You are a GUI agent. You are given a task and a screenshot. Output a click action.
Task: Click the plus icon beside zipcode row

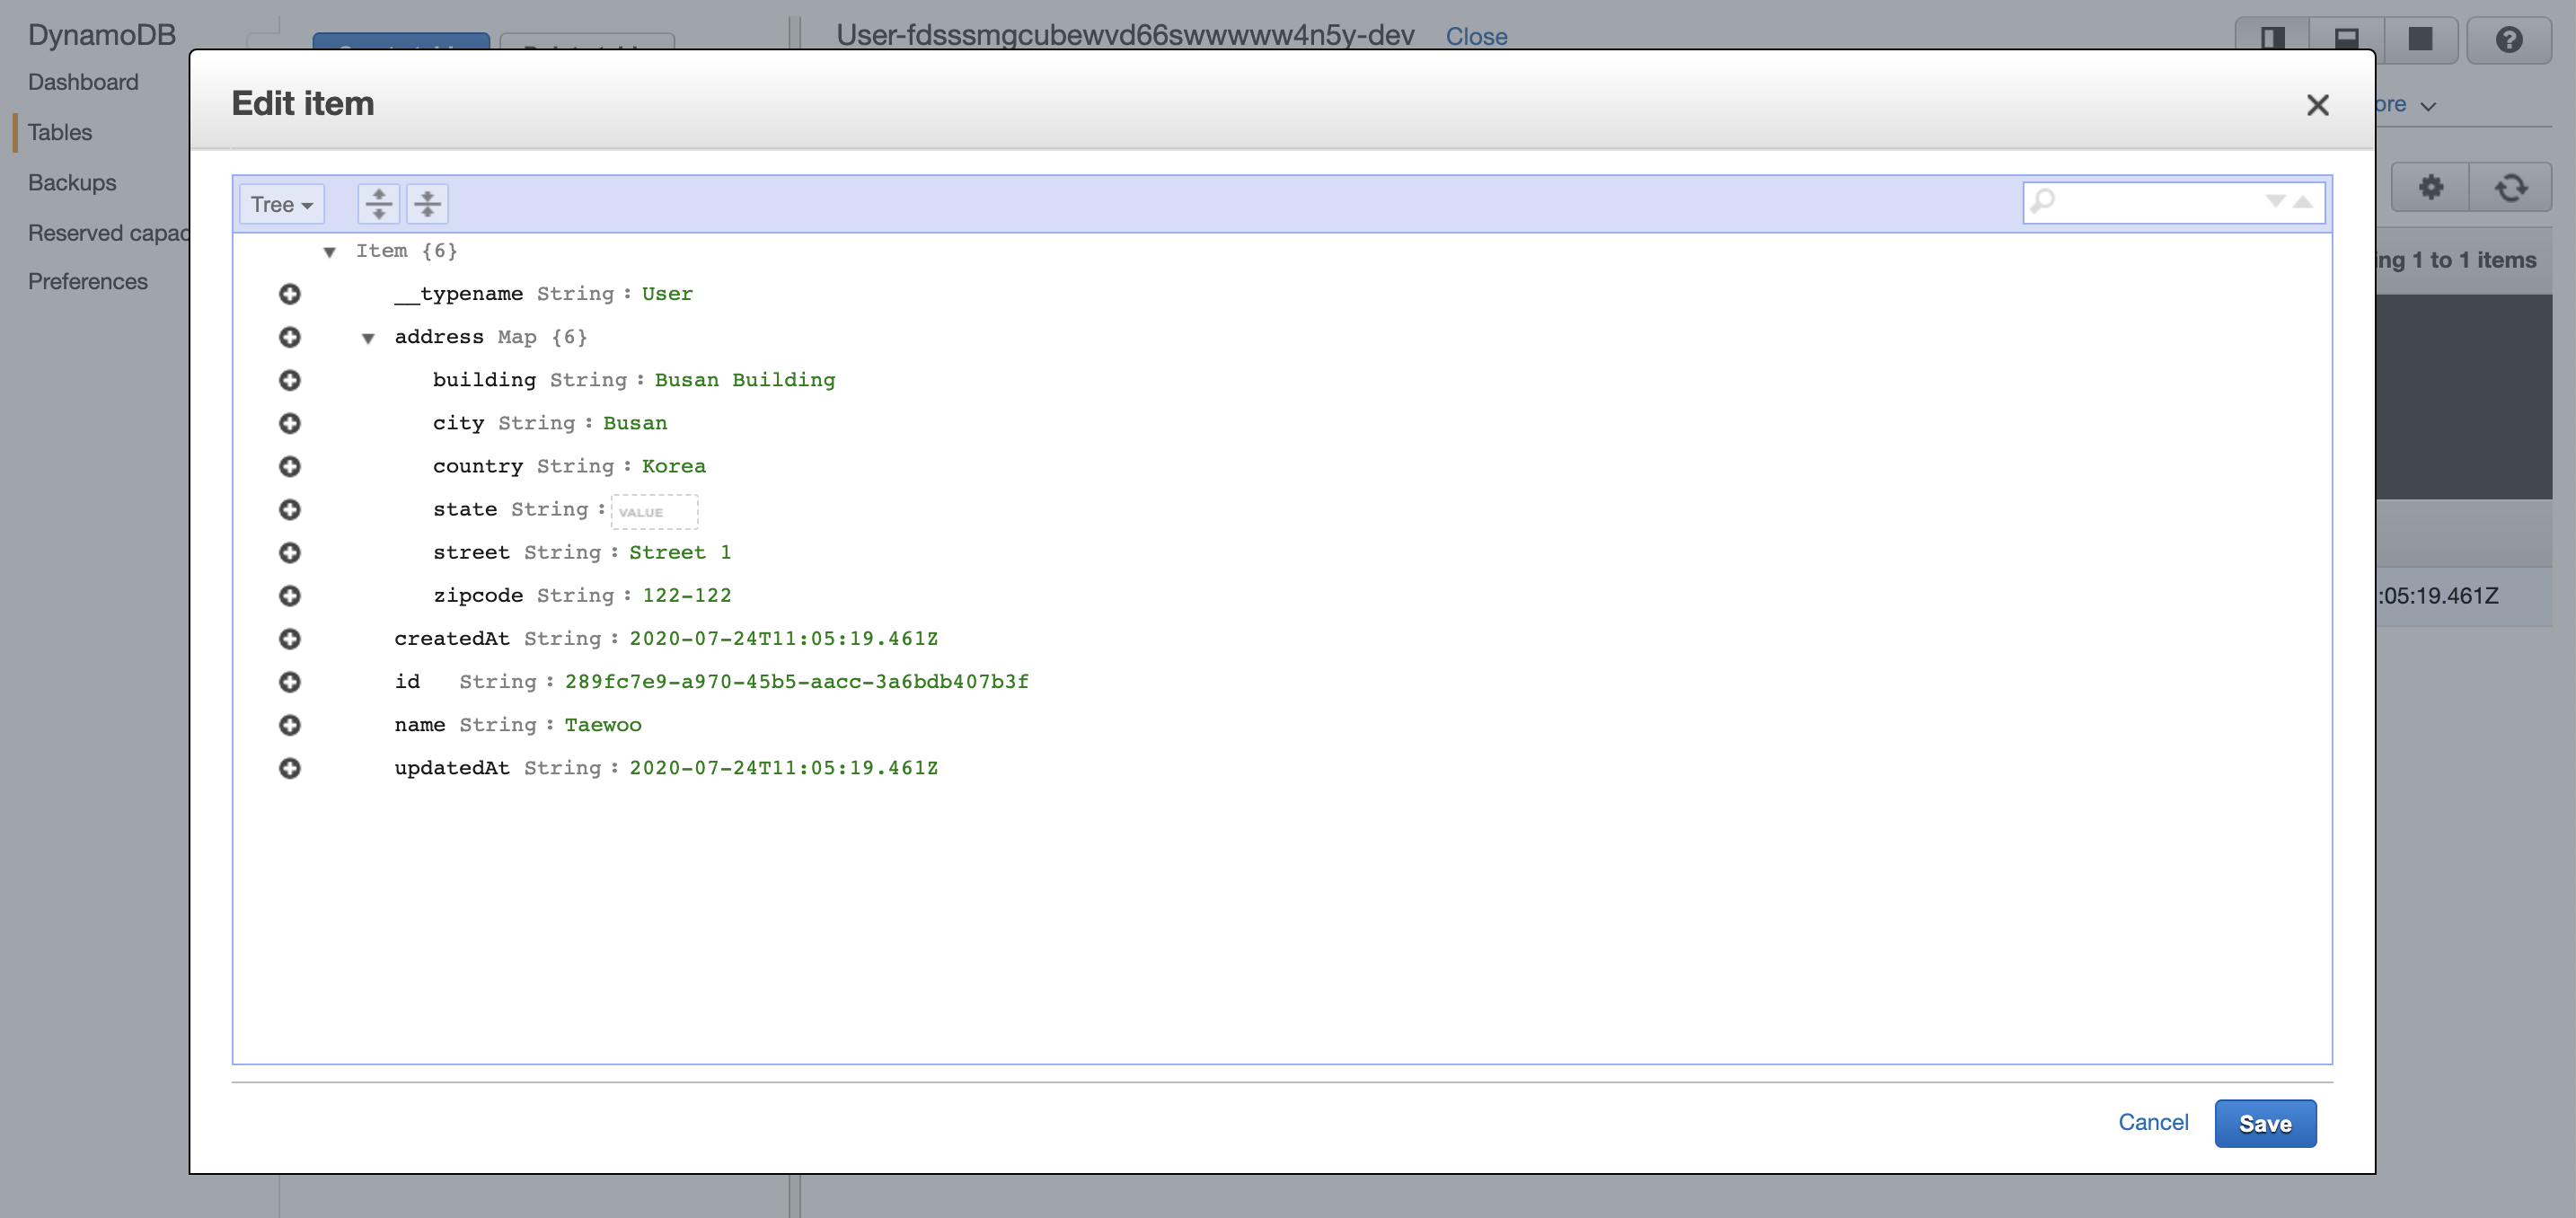[x=290, y=596]
